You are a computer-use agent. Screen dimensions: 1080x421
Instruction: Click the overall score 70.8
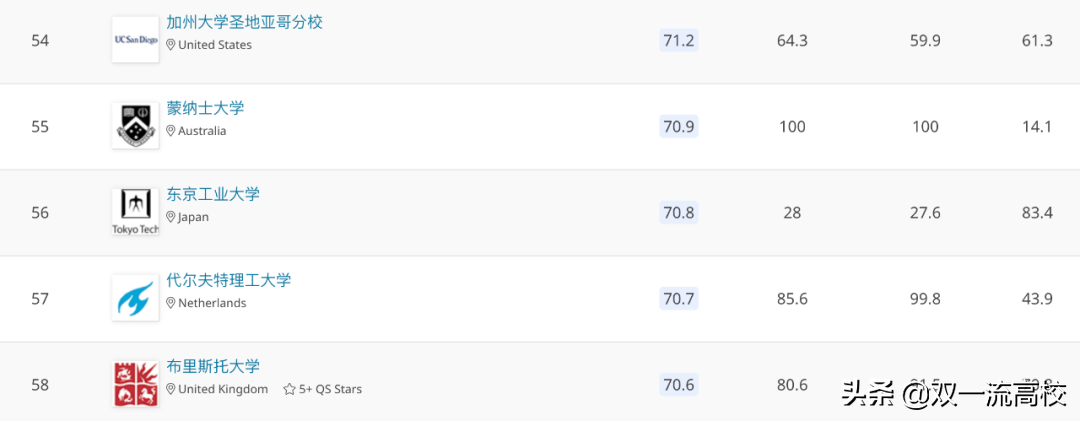pos(679,212)
